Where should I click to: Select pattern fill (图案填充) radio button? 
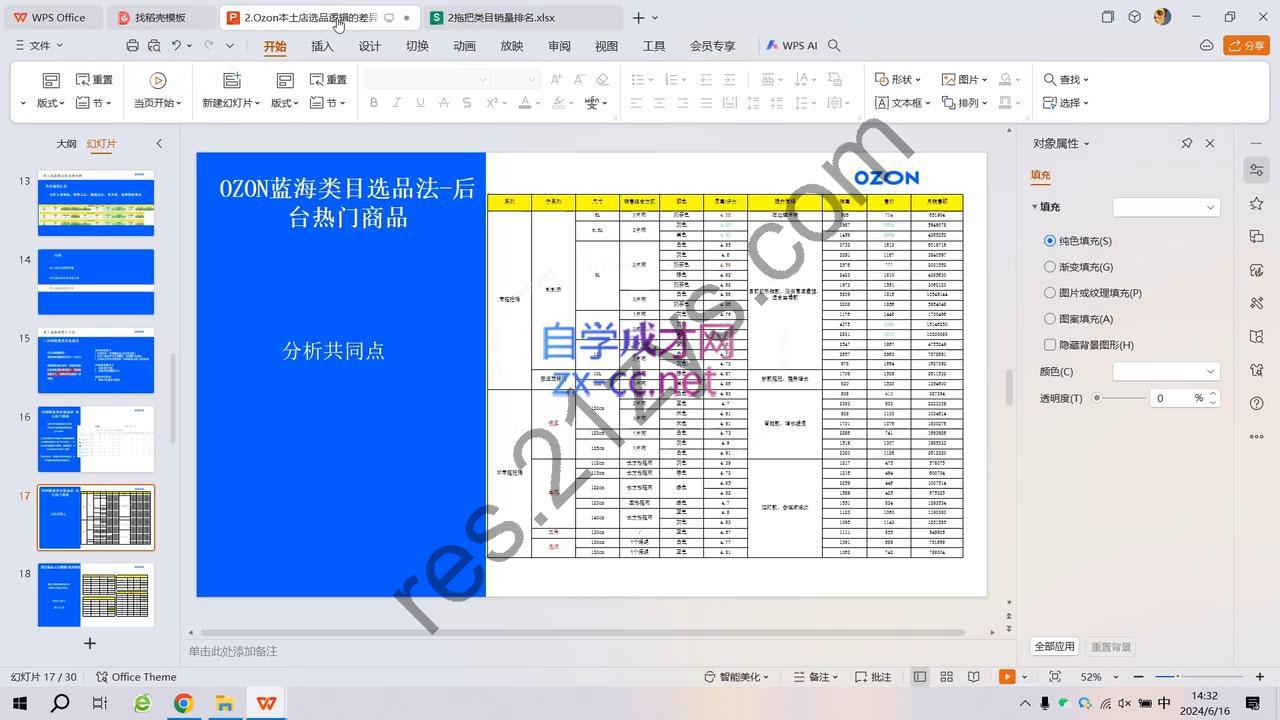[1049, 319]
